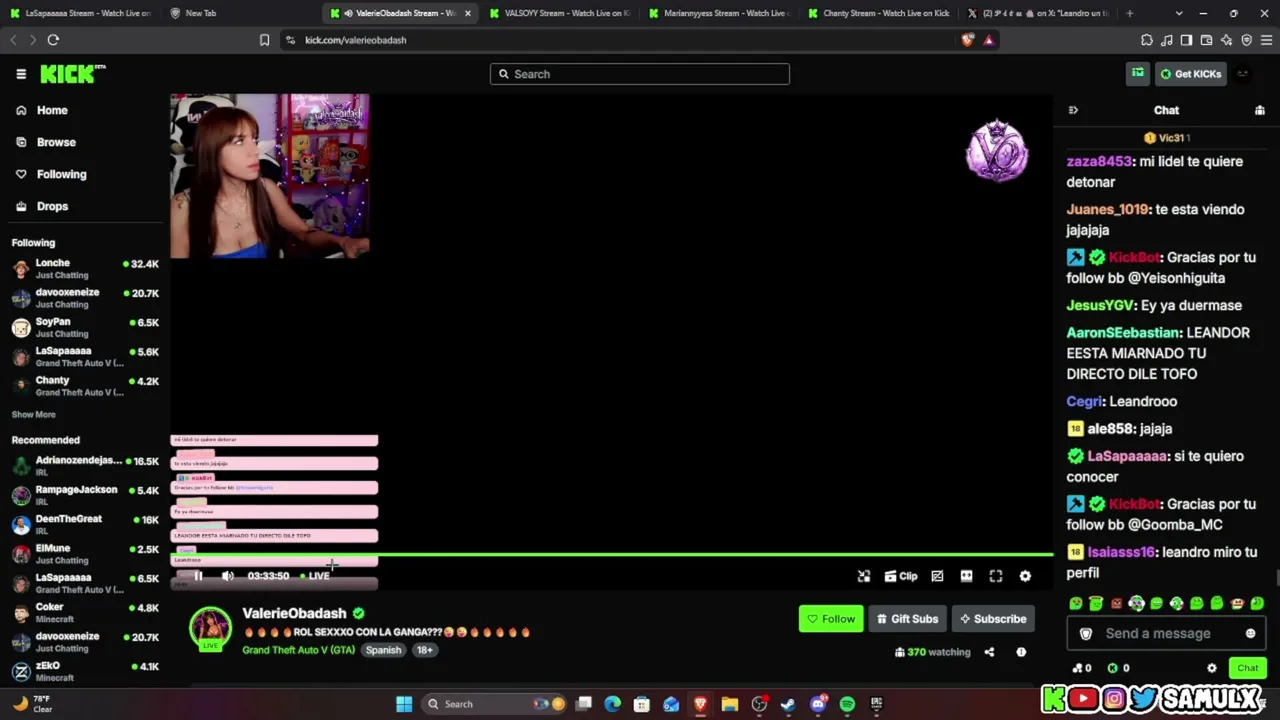Enter fullscreen video mode
The width and height of the screenshot is (1280, 720).
point(996,576)
